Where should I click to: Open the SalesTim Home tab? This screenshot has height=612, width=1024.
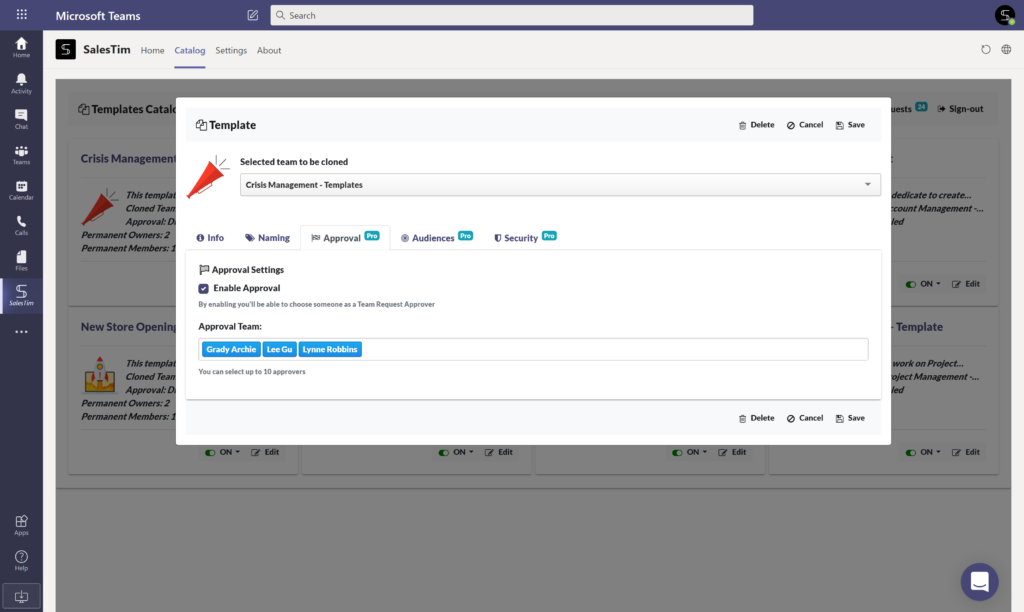click(x=152, y=50)
